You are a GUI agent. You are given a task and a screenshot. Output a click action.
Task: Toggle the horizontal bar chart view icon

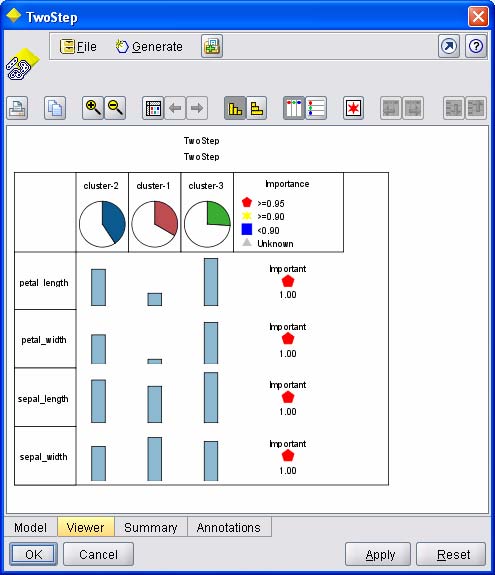click(x=257, y=108)
